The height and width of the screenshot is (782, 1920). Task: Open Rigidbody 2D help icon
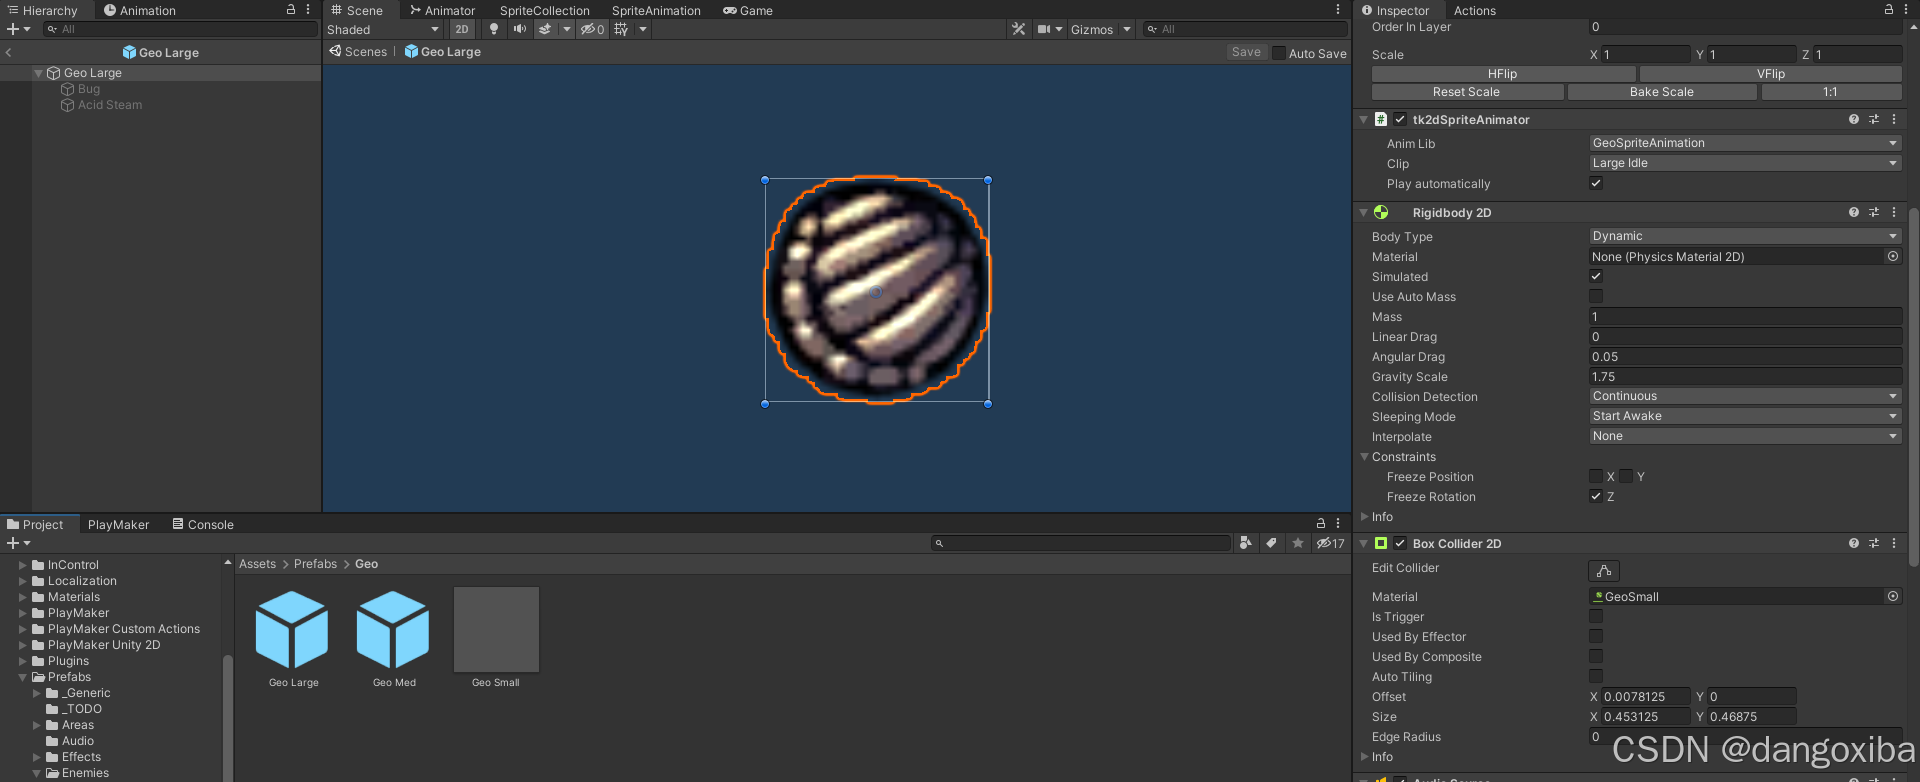1854,212
